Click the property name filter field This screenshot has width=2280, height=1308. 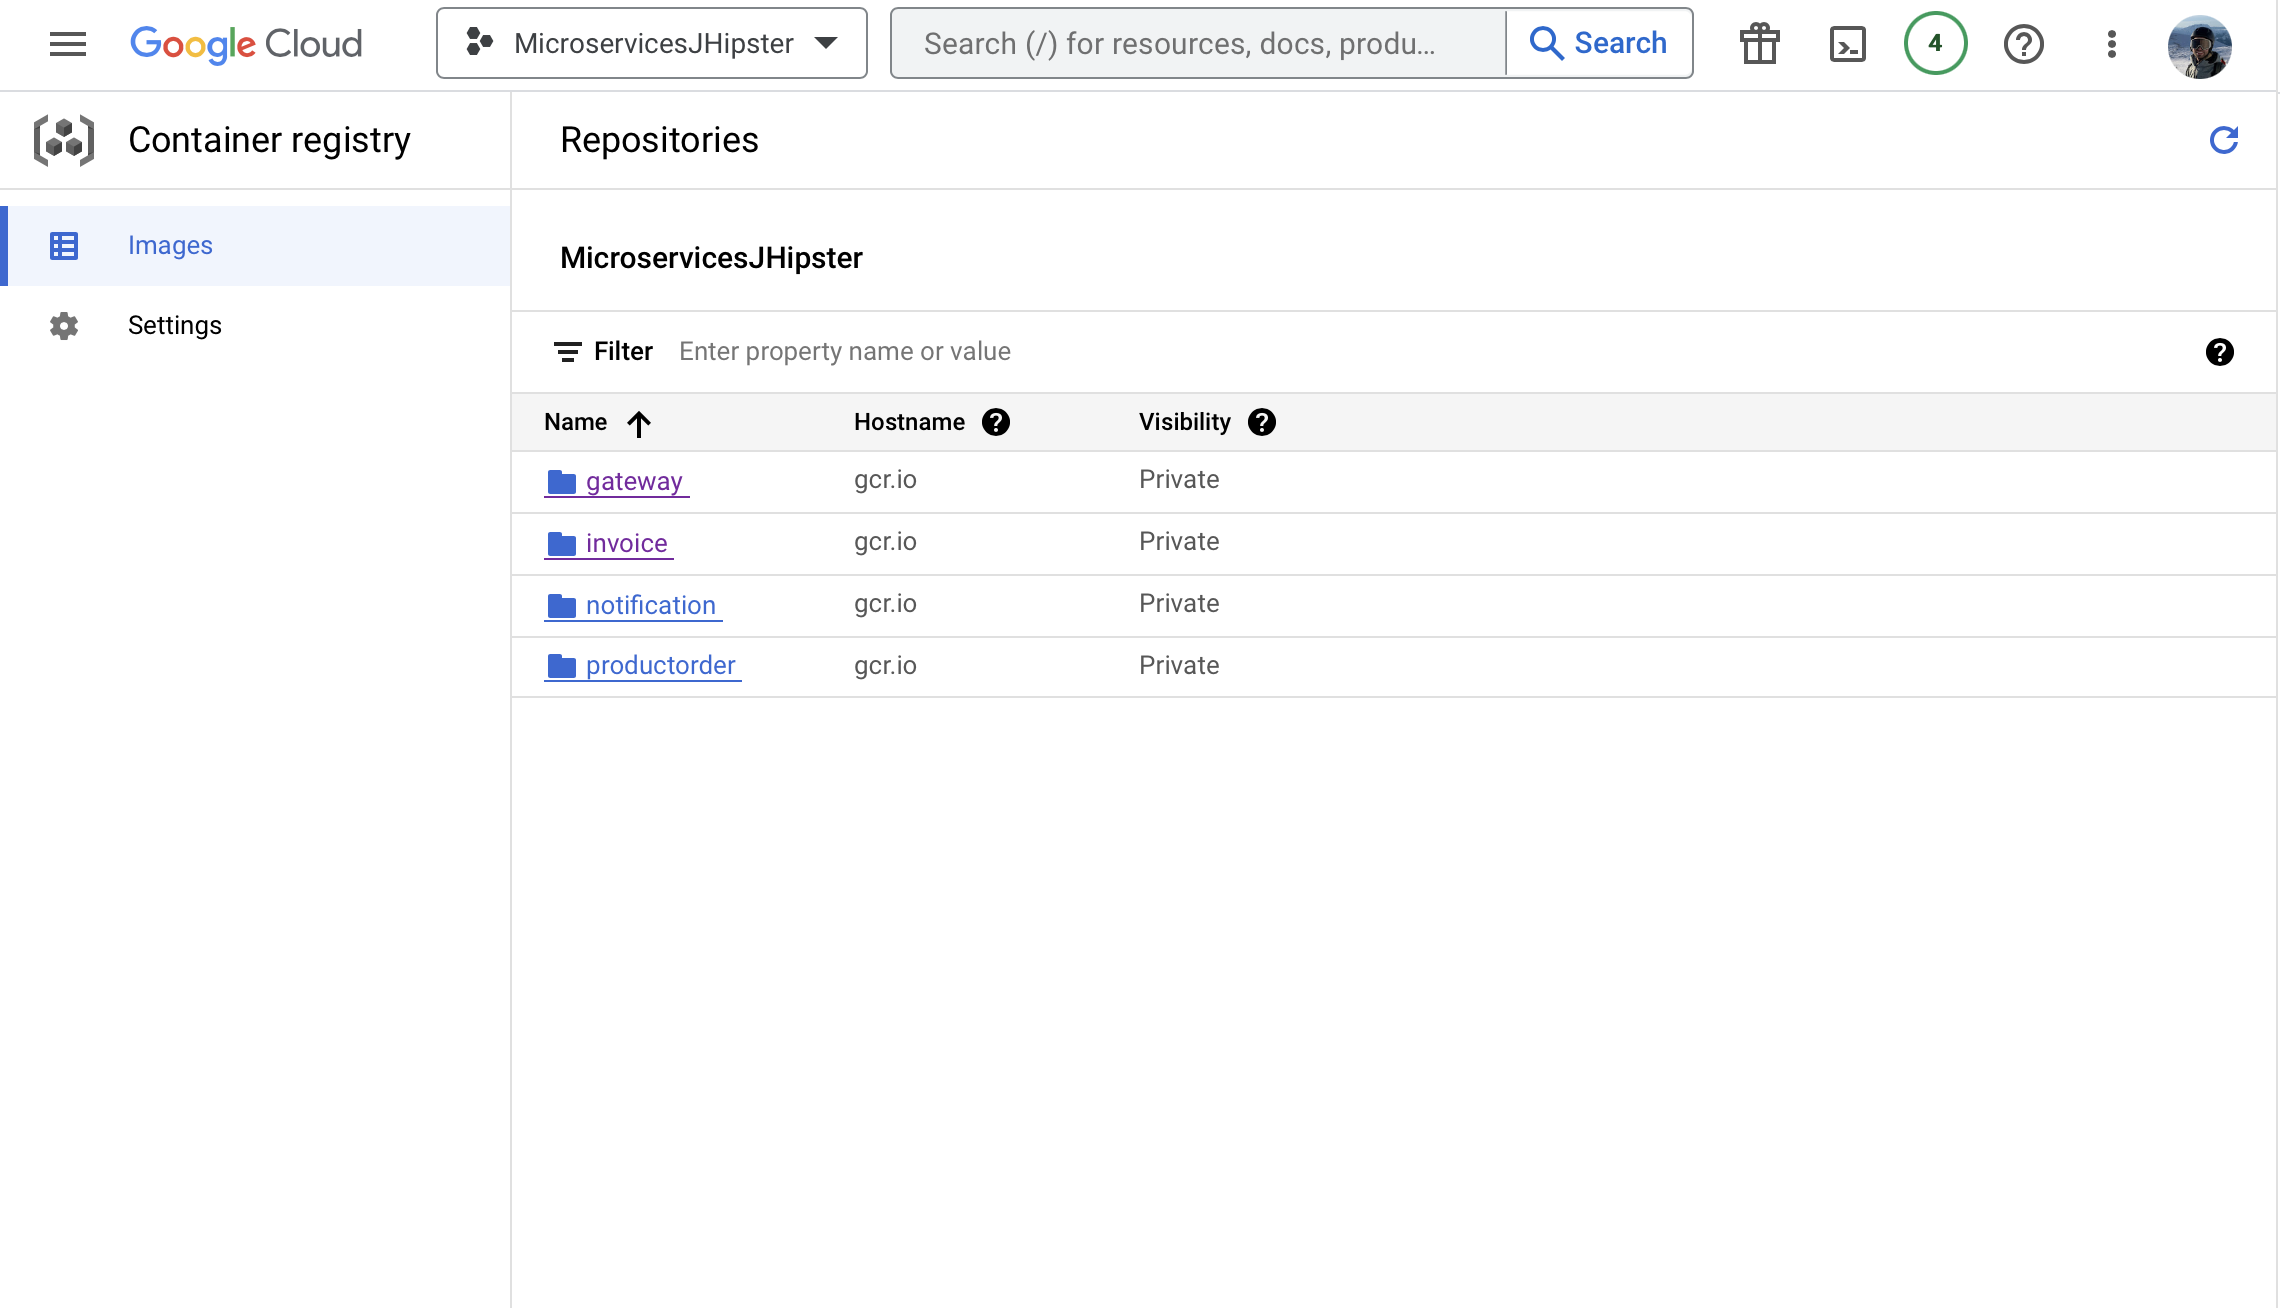(845, 351)
